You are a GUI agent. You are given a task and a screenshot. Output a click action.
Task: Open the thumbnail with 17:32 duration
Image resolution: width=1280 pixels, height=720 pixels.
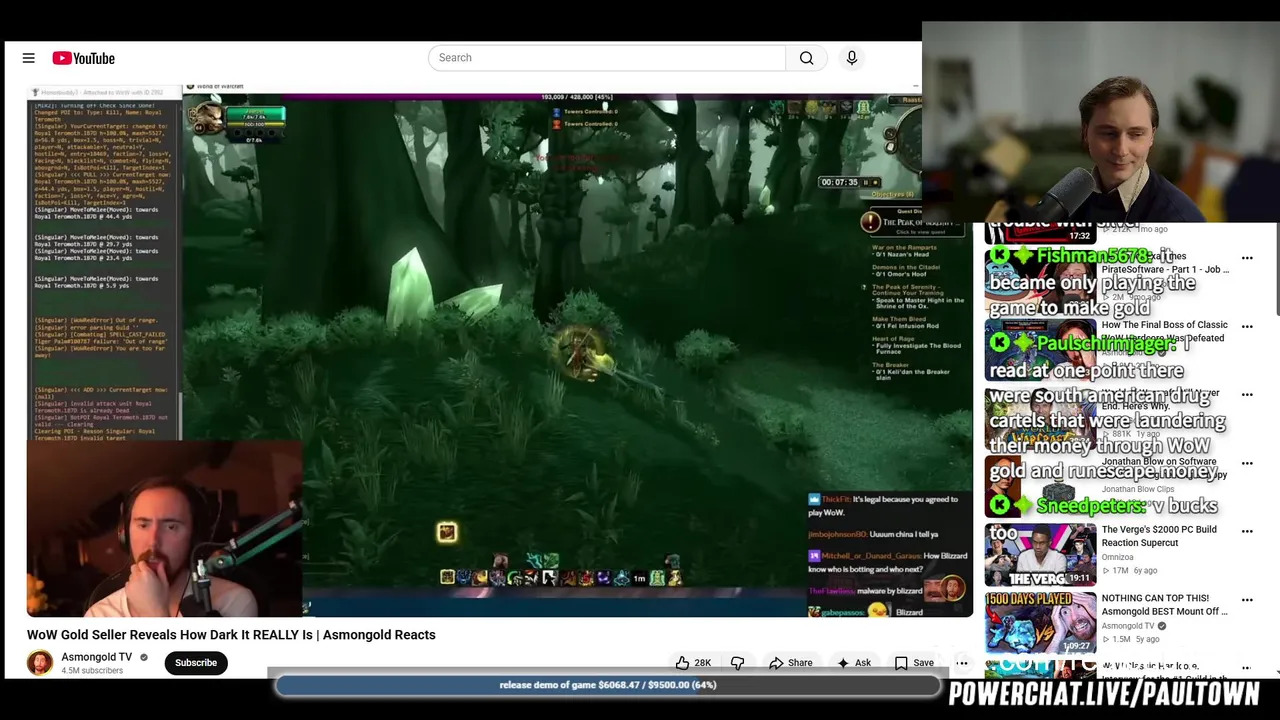point(1040,233)
